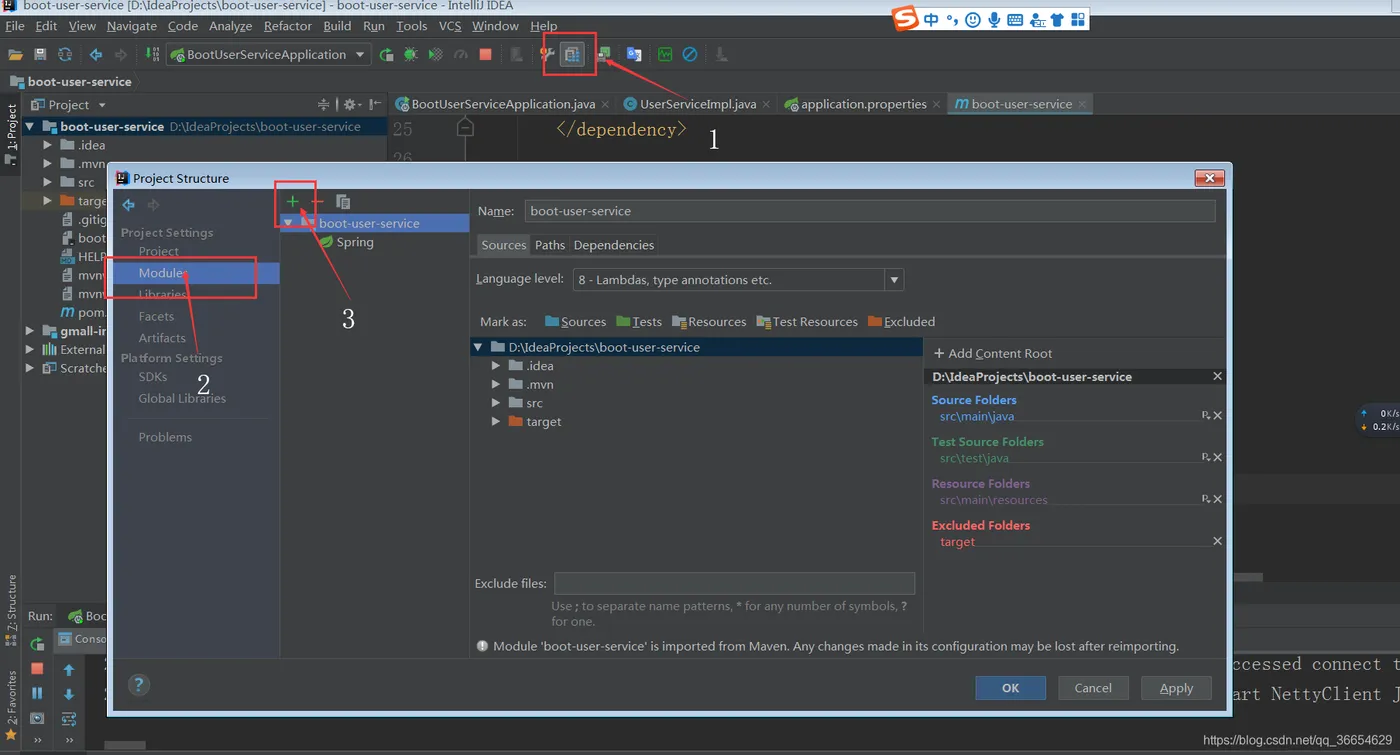Viewport: 1400px width, 755px height.
Task: Select SDKs under Platform Settings
Action: tap(153, 377)
